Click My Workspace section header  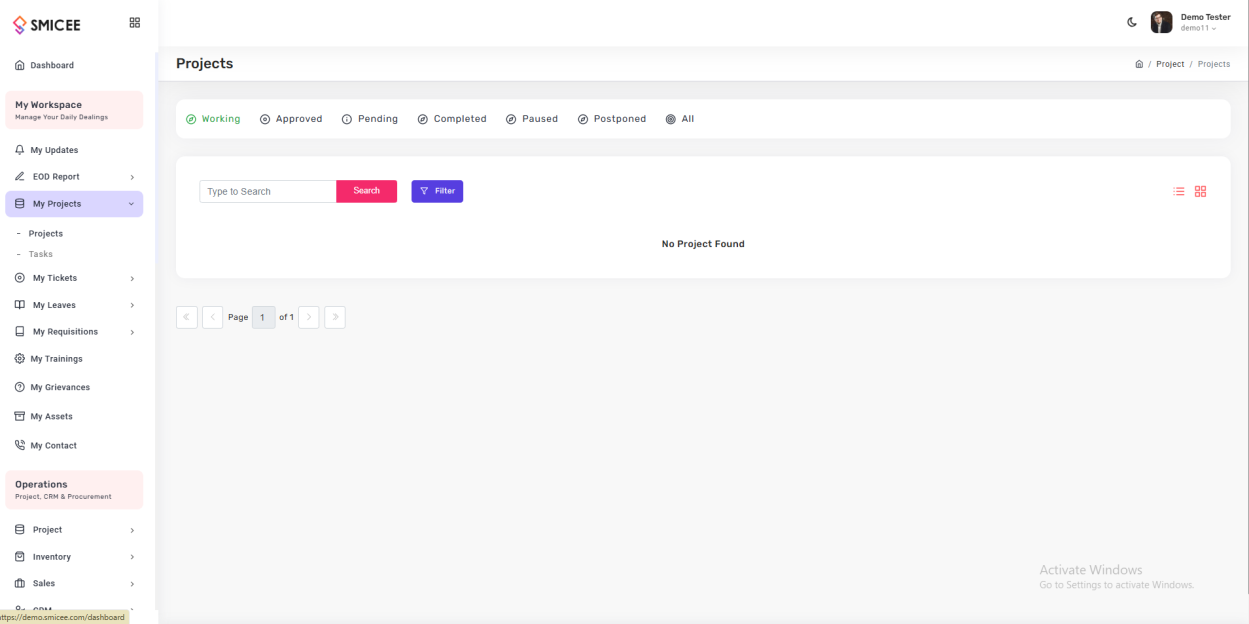point(74,110)
